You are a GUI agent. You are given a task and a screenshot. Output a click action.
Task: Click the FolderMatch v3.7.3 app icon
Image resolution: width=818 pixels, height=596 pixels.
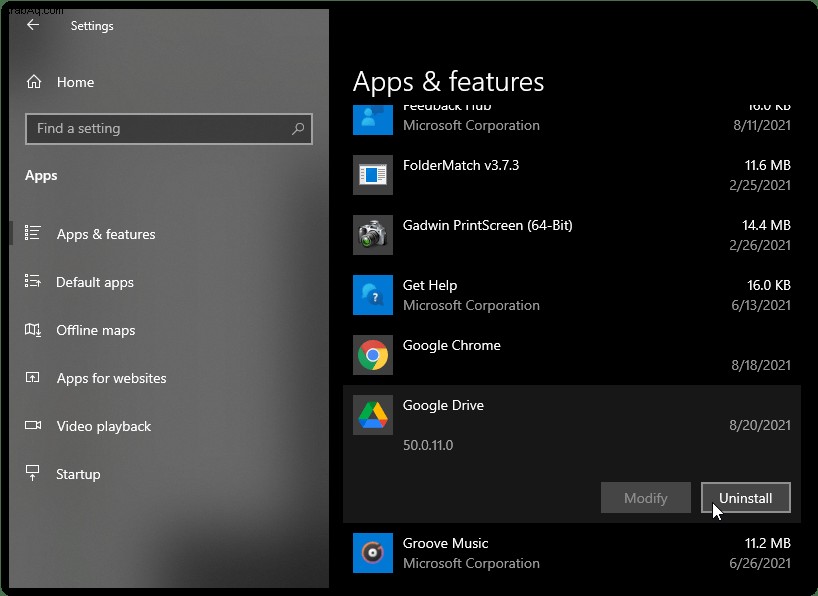pyautogui.click(x=372, y=175)
